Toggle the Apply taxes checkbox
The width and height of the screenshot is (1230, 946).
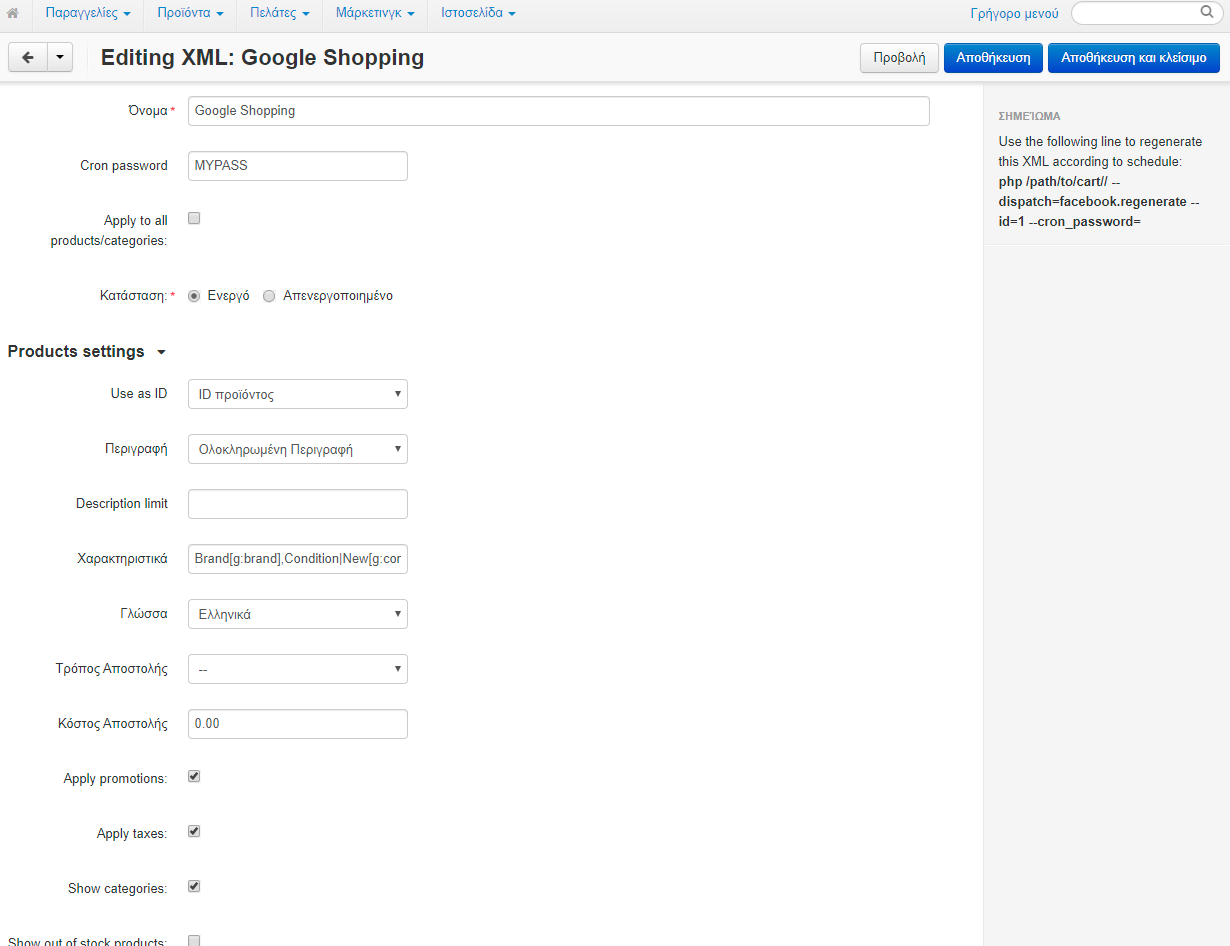[x=194, y=831]
